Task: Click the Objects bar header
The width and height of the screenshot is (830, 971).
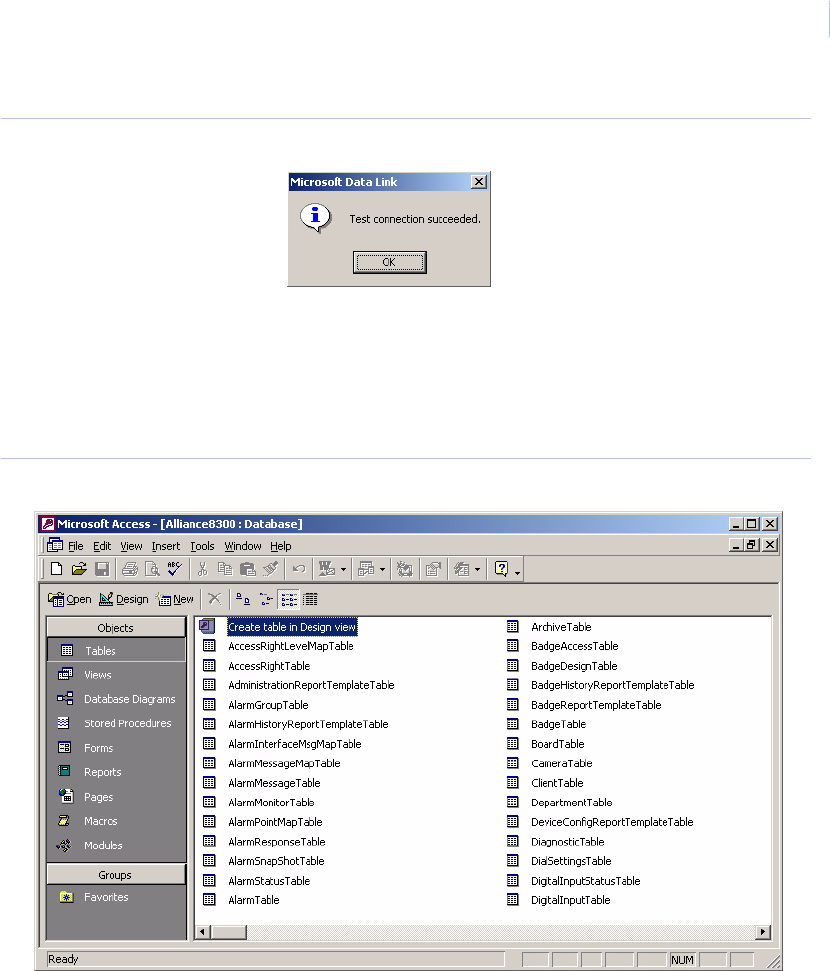Action: coord(116,627)
